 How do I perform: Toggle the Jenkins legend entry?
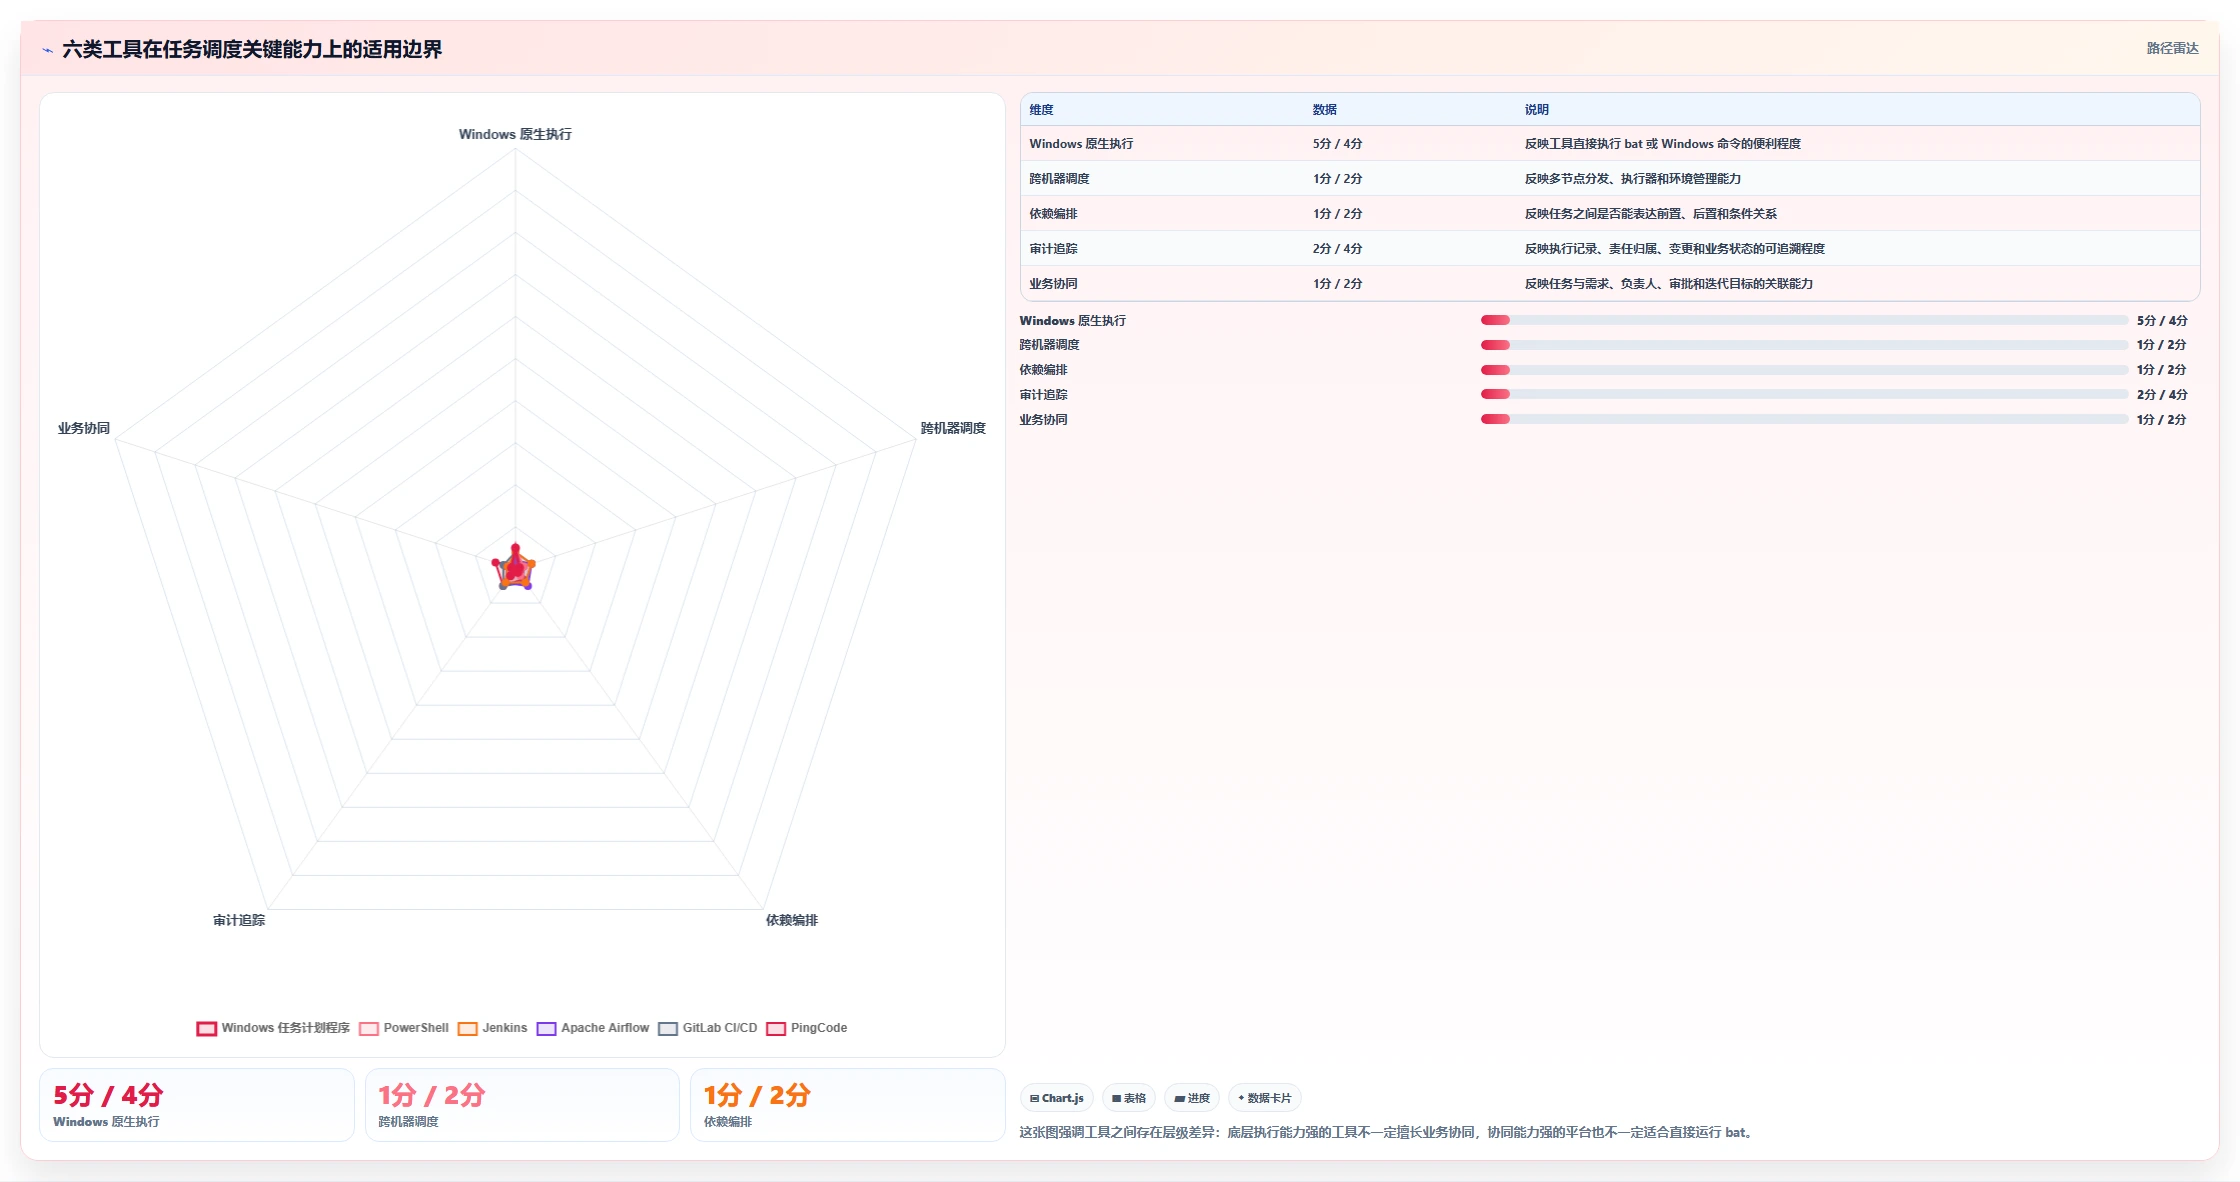[492, 1028]
